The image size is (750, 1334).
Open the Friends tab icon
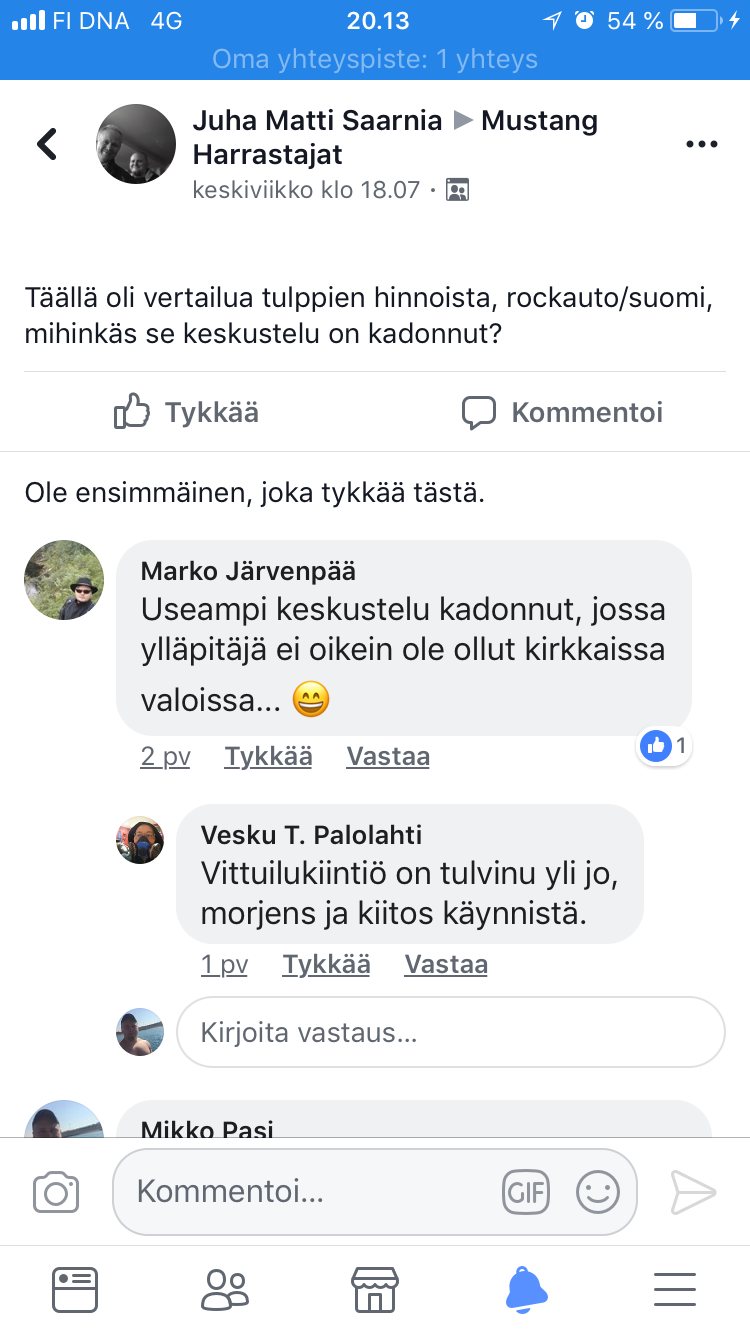point(224,1289)
